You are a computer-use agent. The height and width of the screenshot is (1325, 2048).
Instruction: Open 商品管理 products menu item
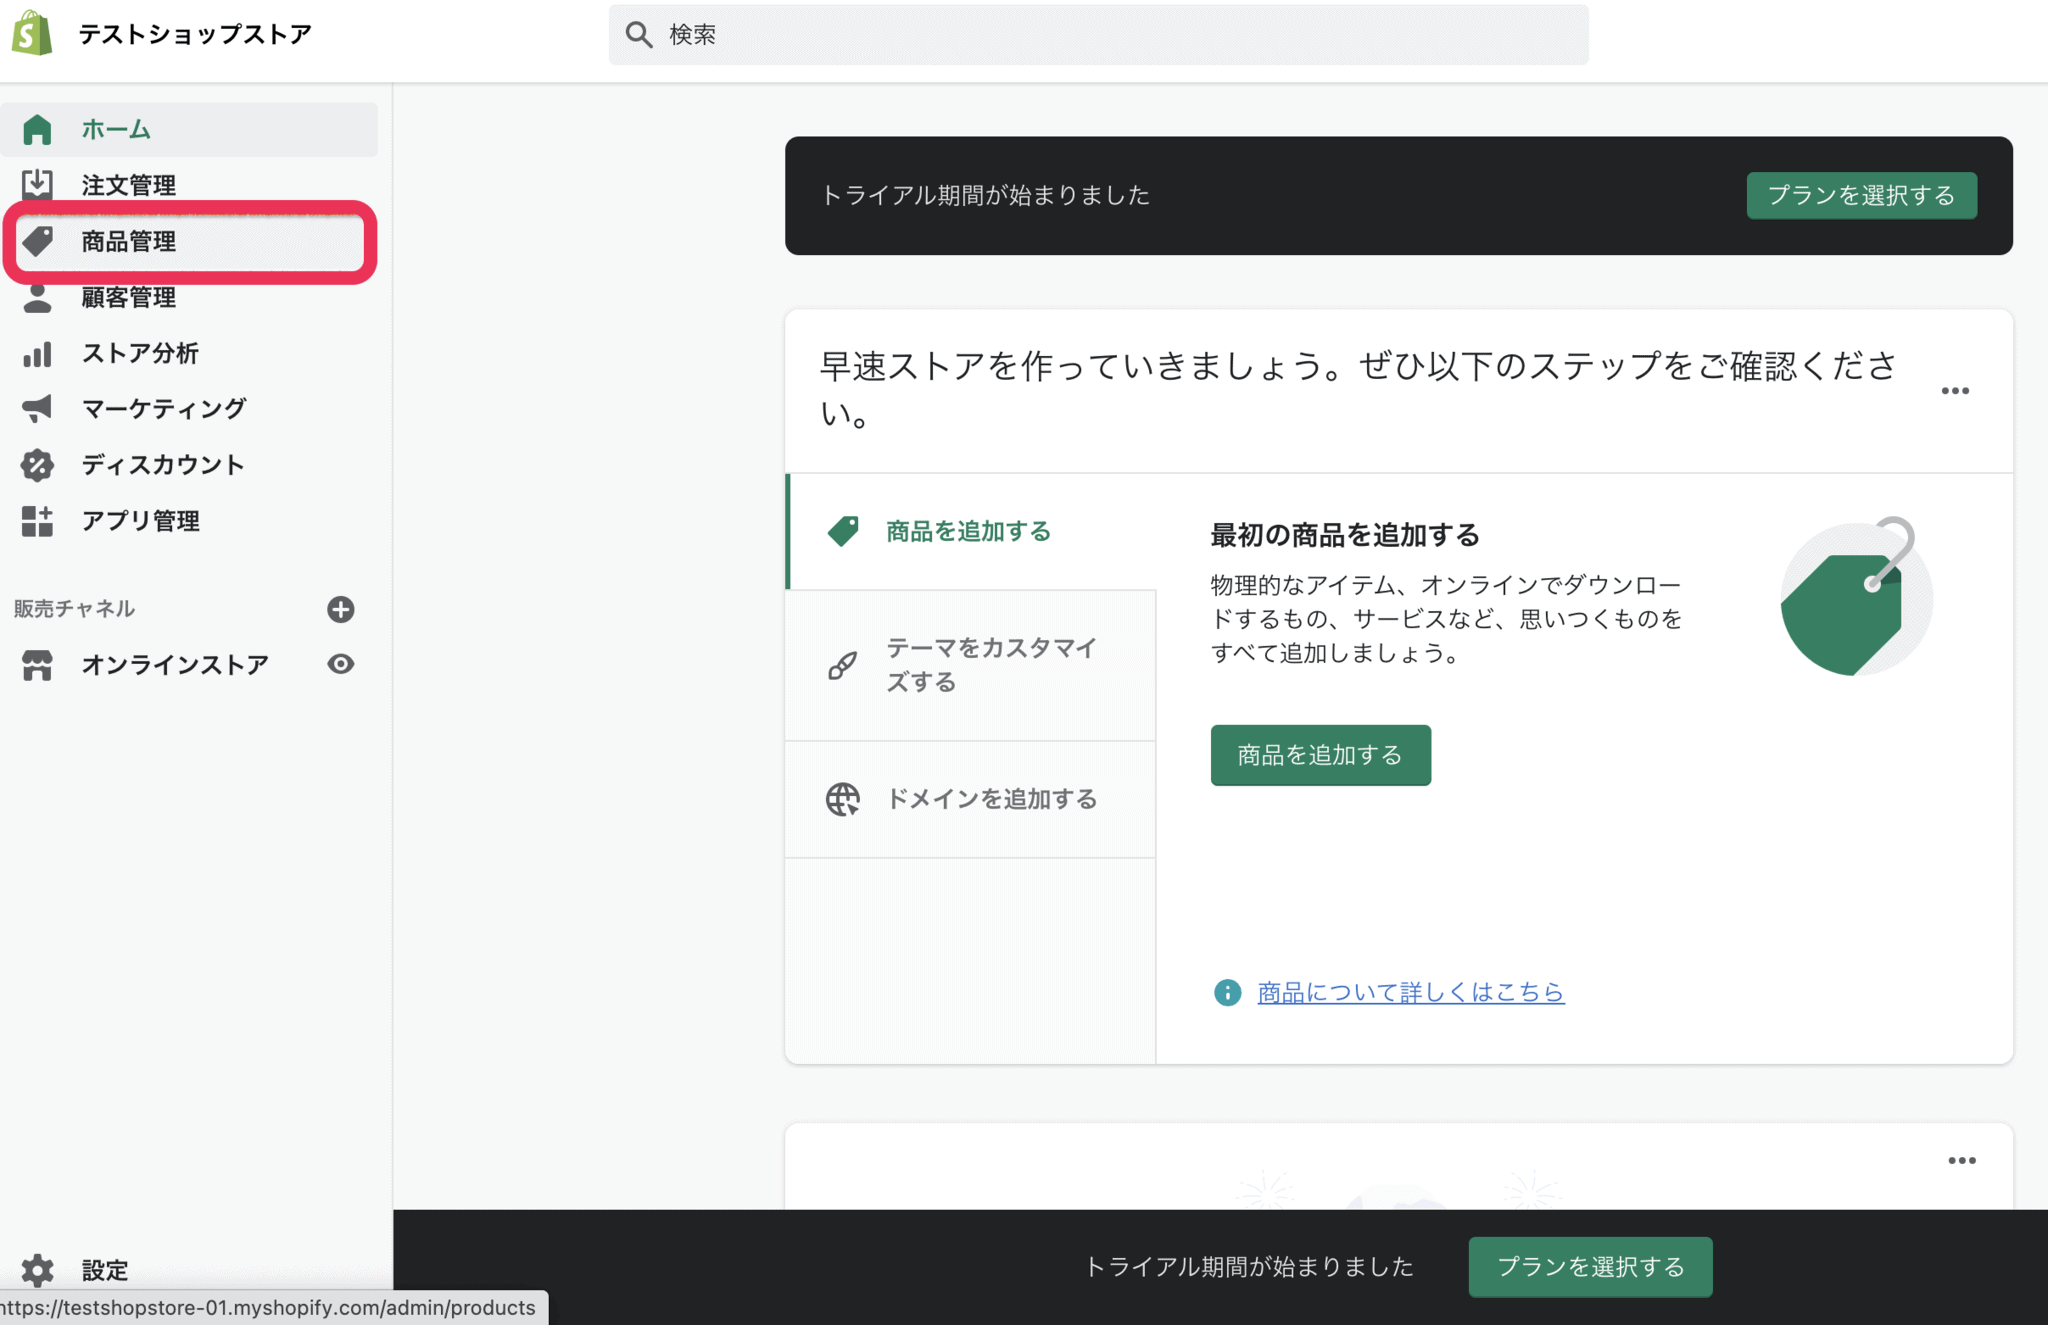pos(128,241)
